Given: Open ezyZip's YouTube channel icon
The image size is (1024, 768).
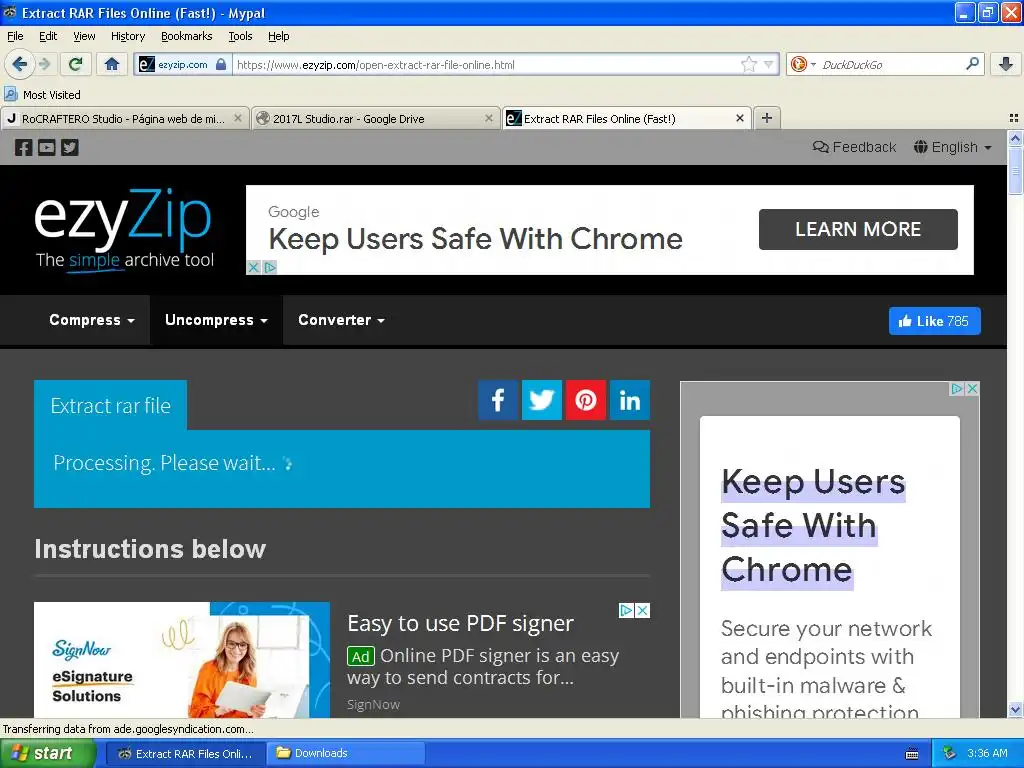Looking at the screenshot, I should point(46,148).
